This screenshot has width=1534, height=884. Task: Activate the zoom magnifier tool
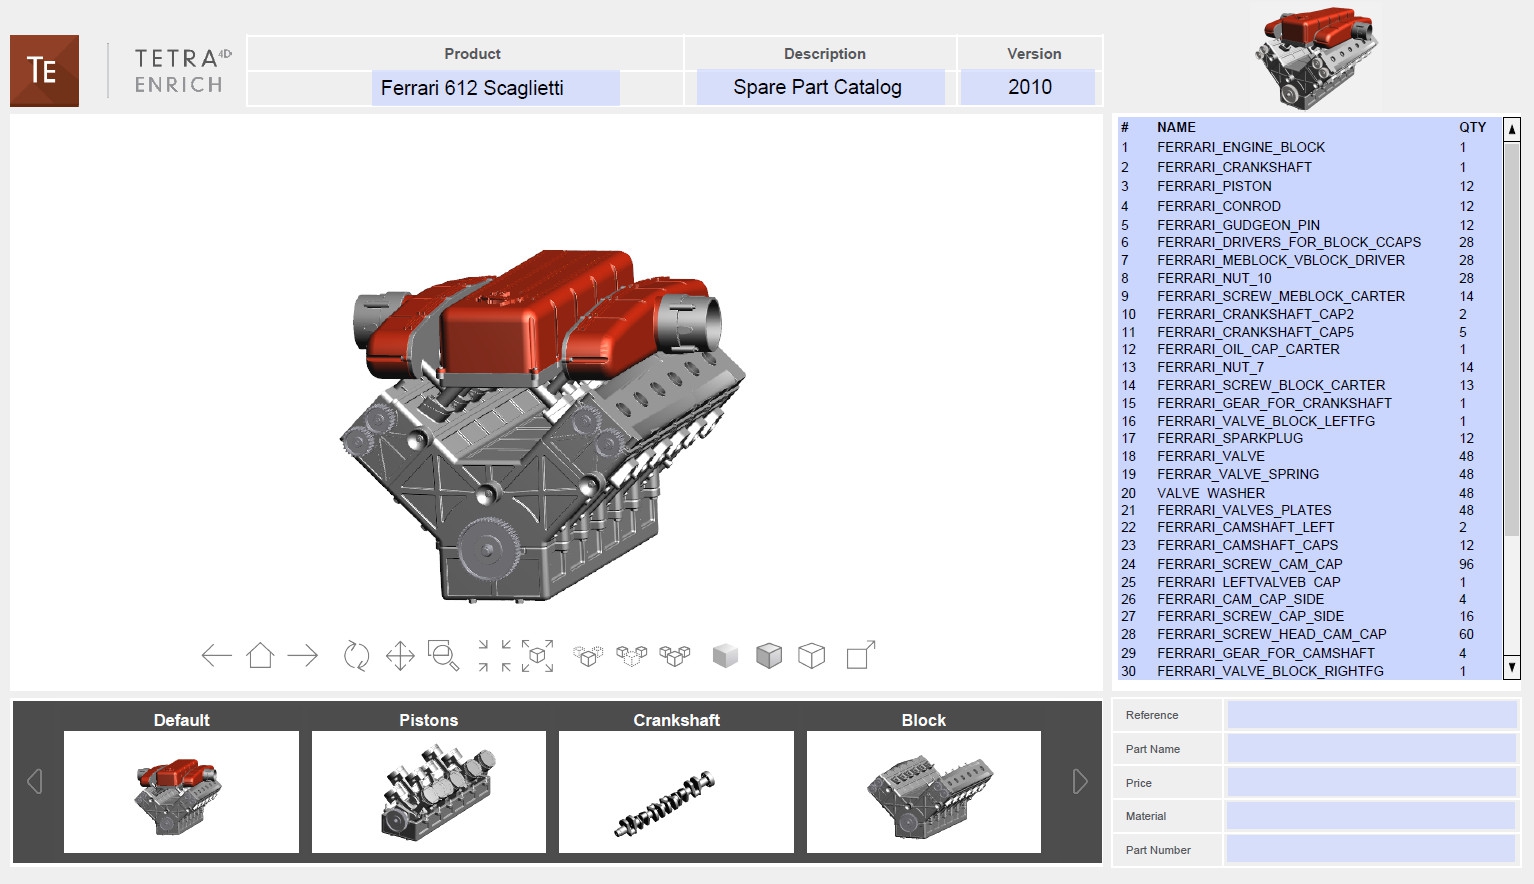point(443,656)
